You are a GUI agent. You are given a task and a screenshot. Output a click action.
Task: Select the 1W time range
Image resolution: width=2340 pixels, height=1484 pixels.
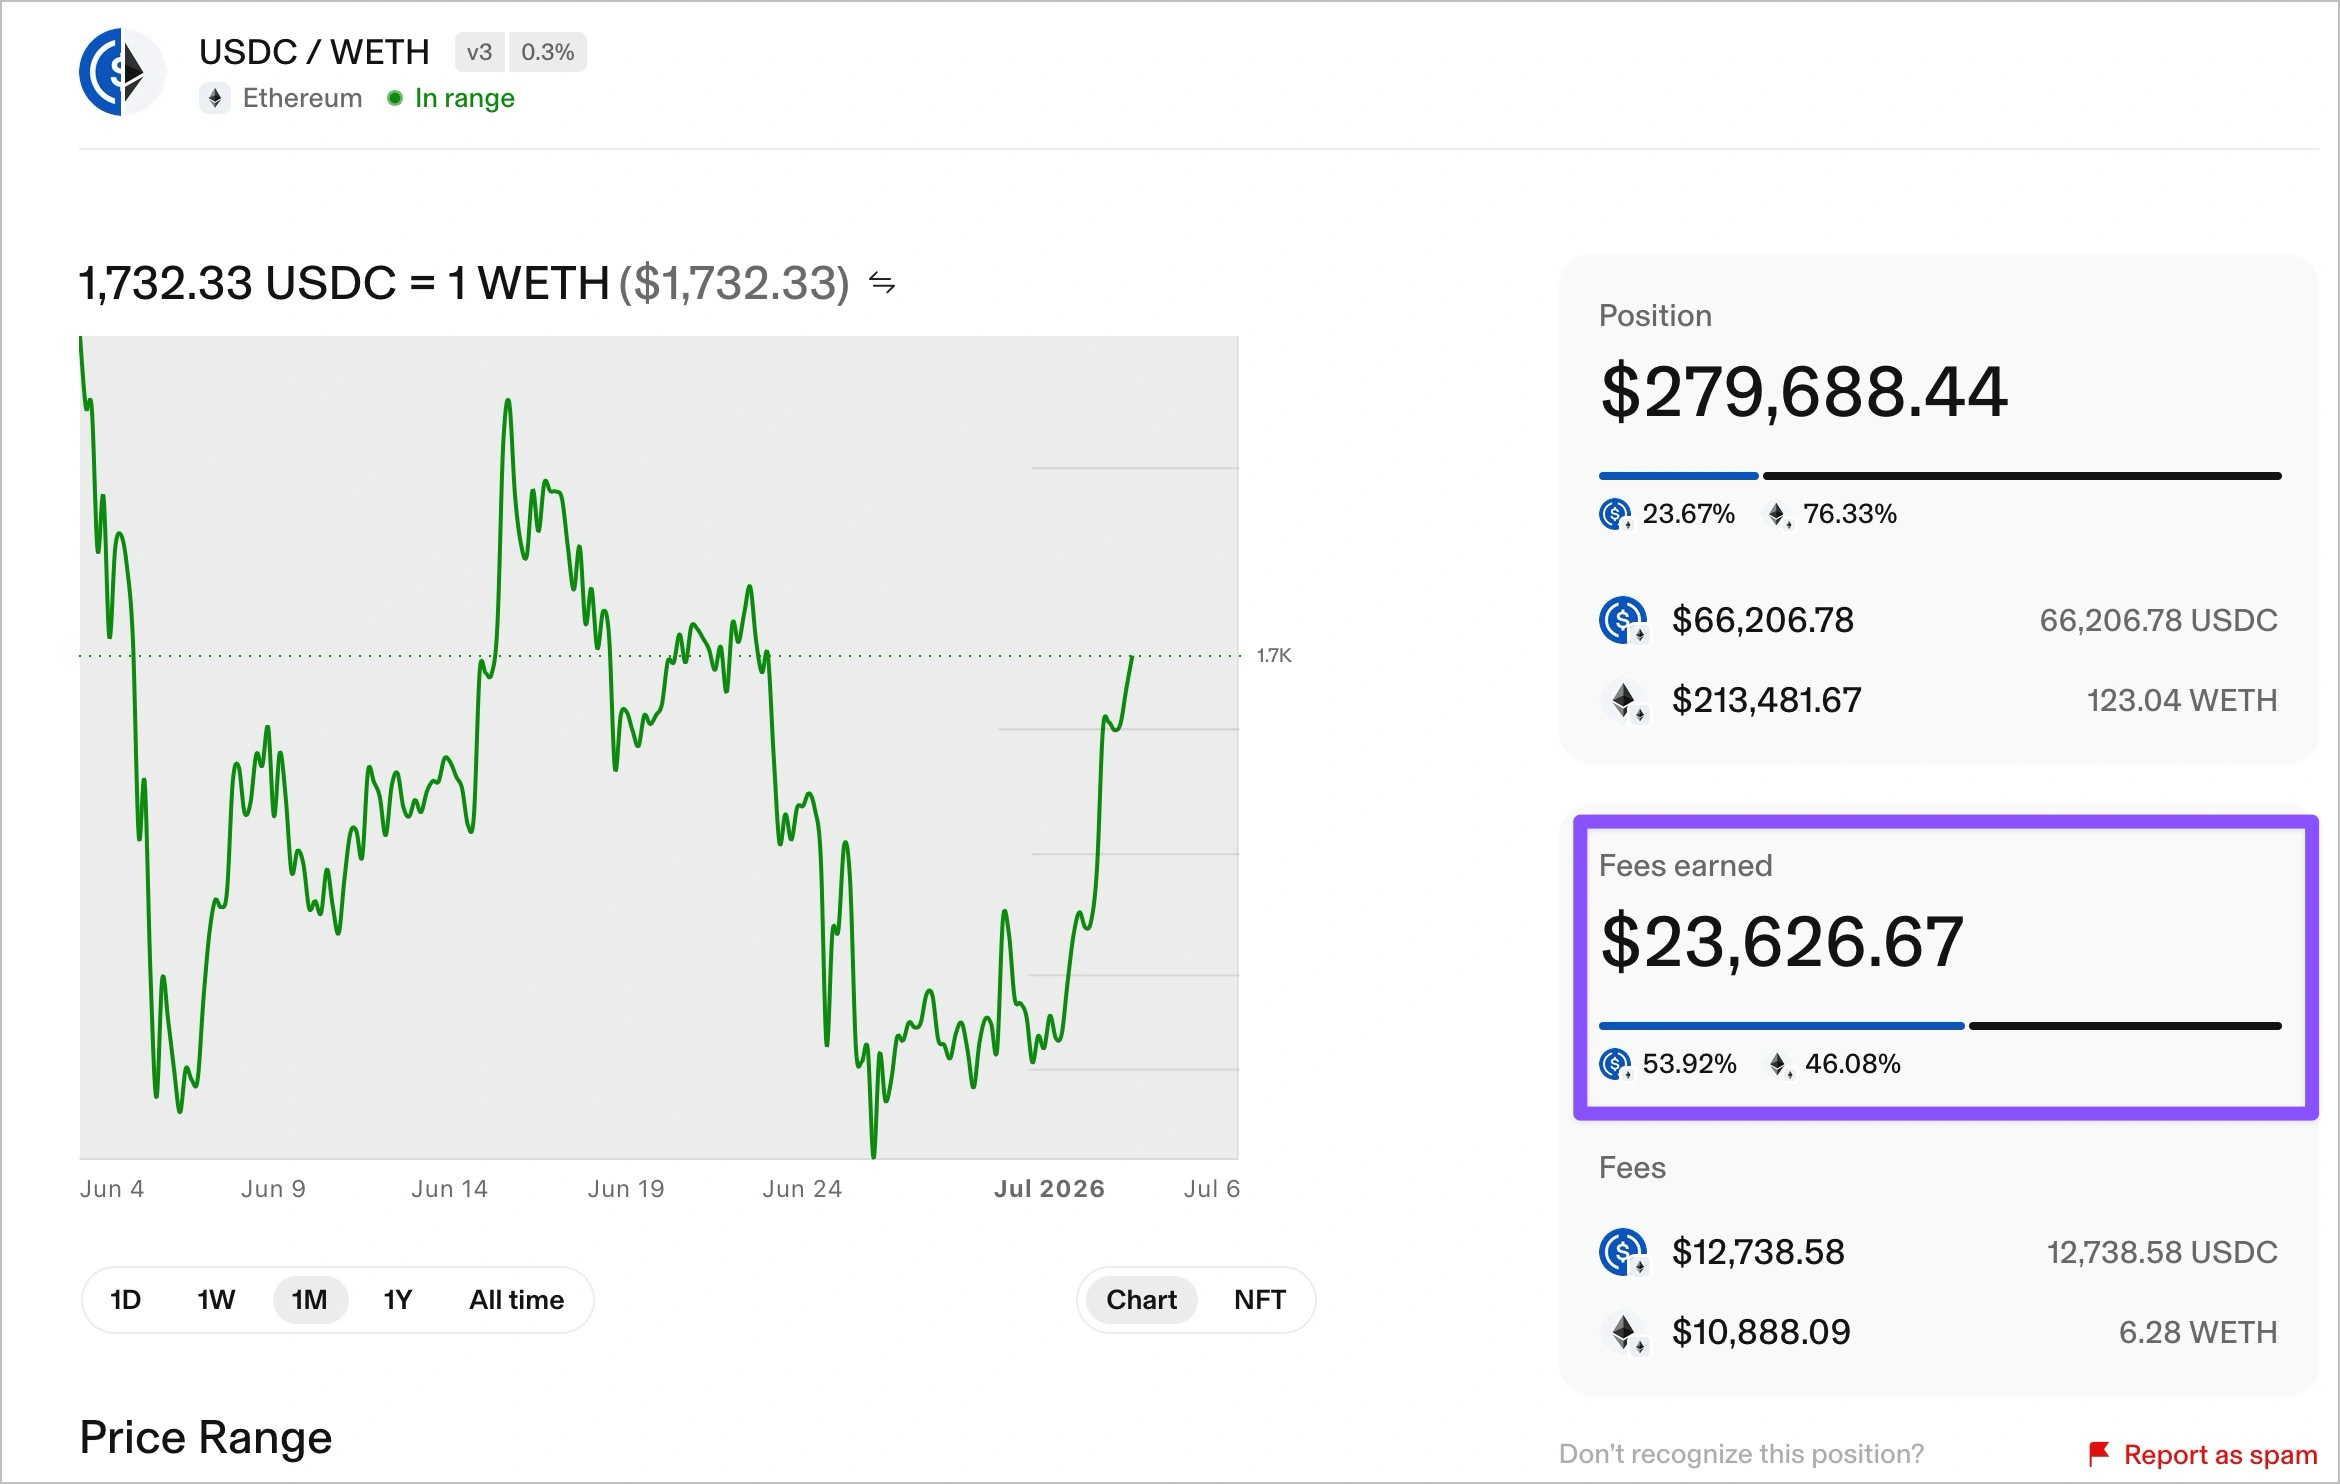(x=216, y=1300)
